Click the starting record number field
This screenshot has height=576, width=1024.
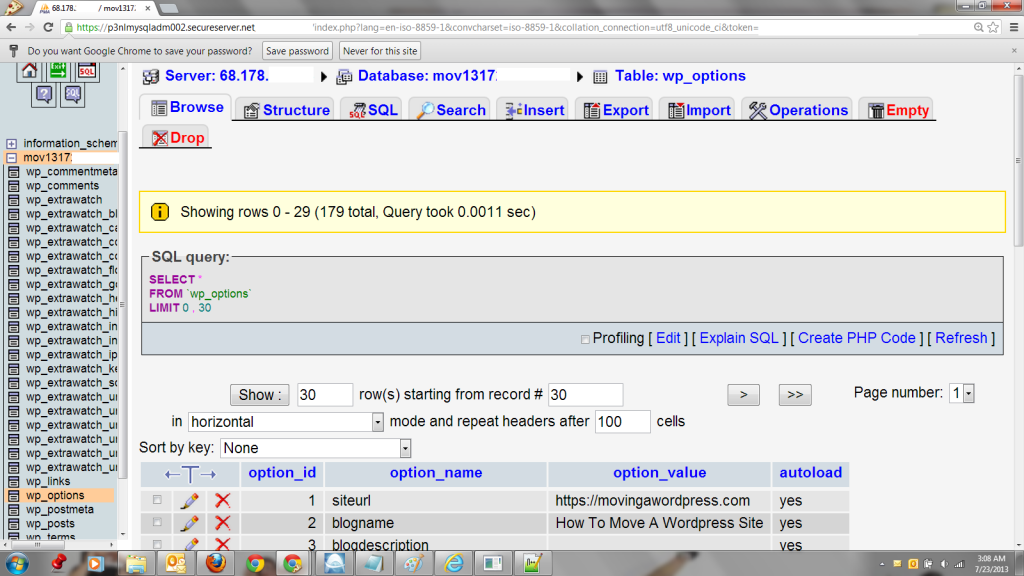click(x=585, y=395)
